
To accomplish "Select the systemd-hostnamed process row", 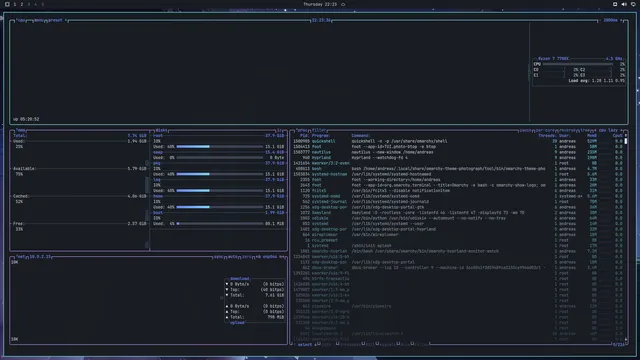I will [x=457, y=174].
